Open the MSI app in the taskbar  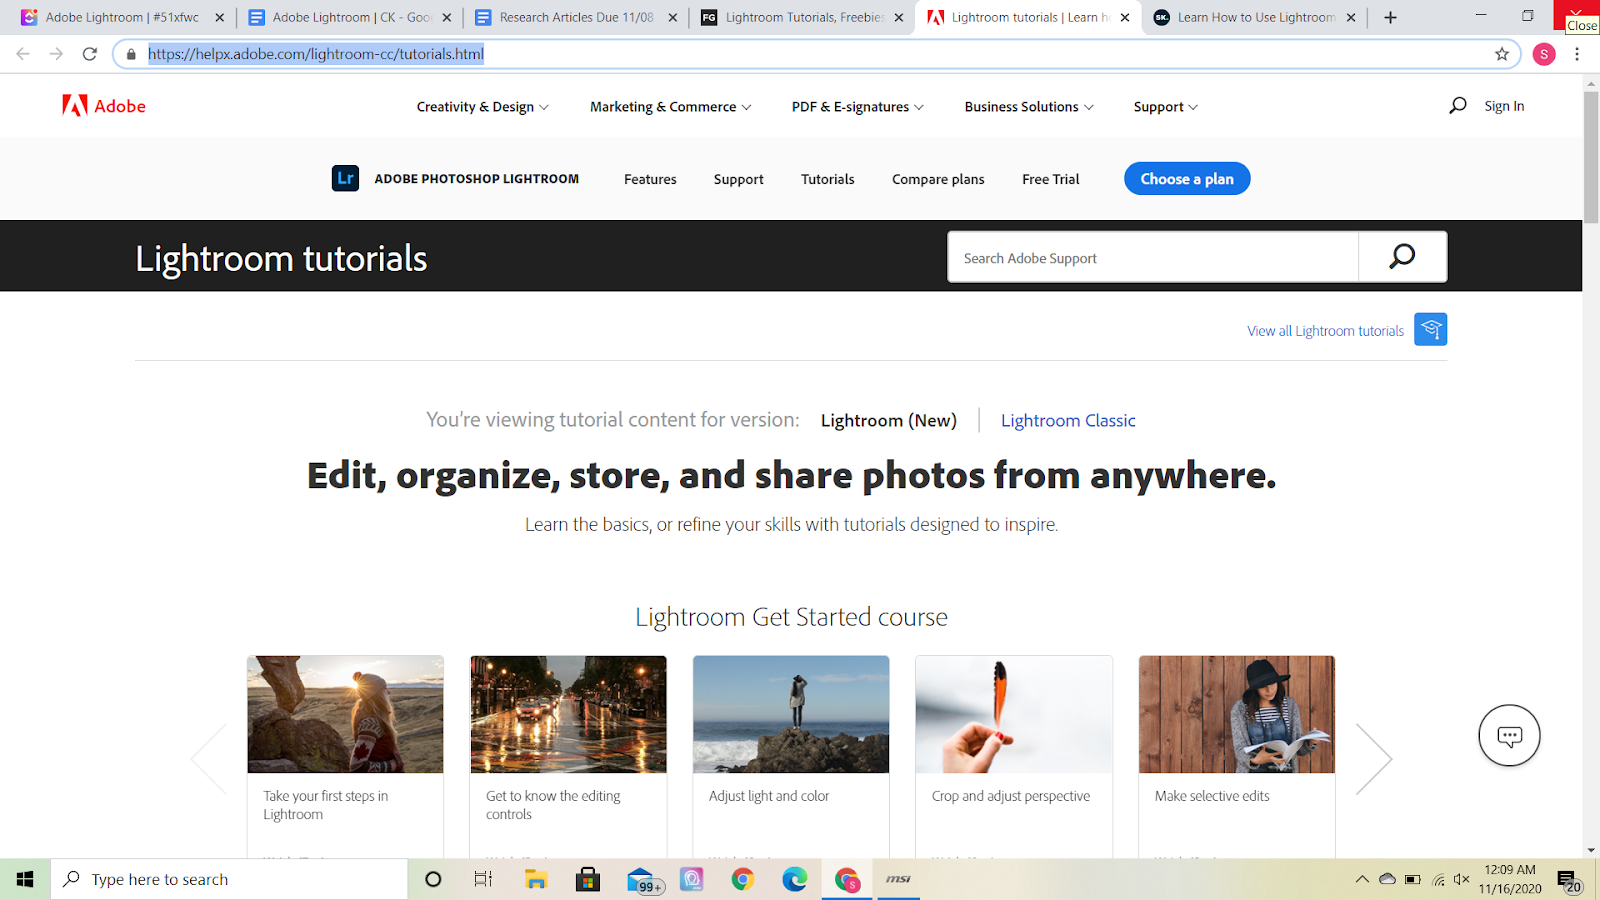click(x=898, y=879)
